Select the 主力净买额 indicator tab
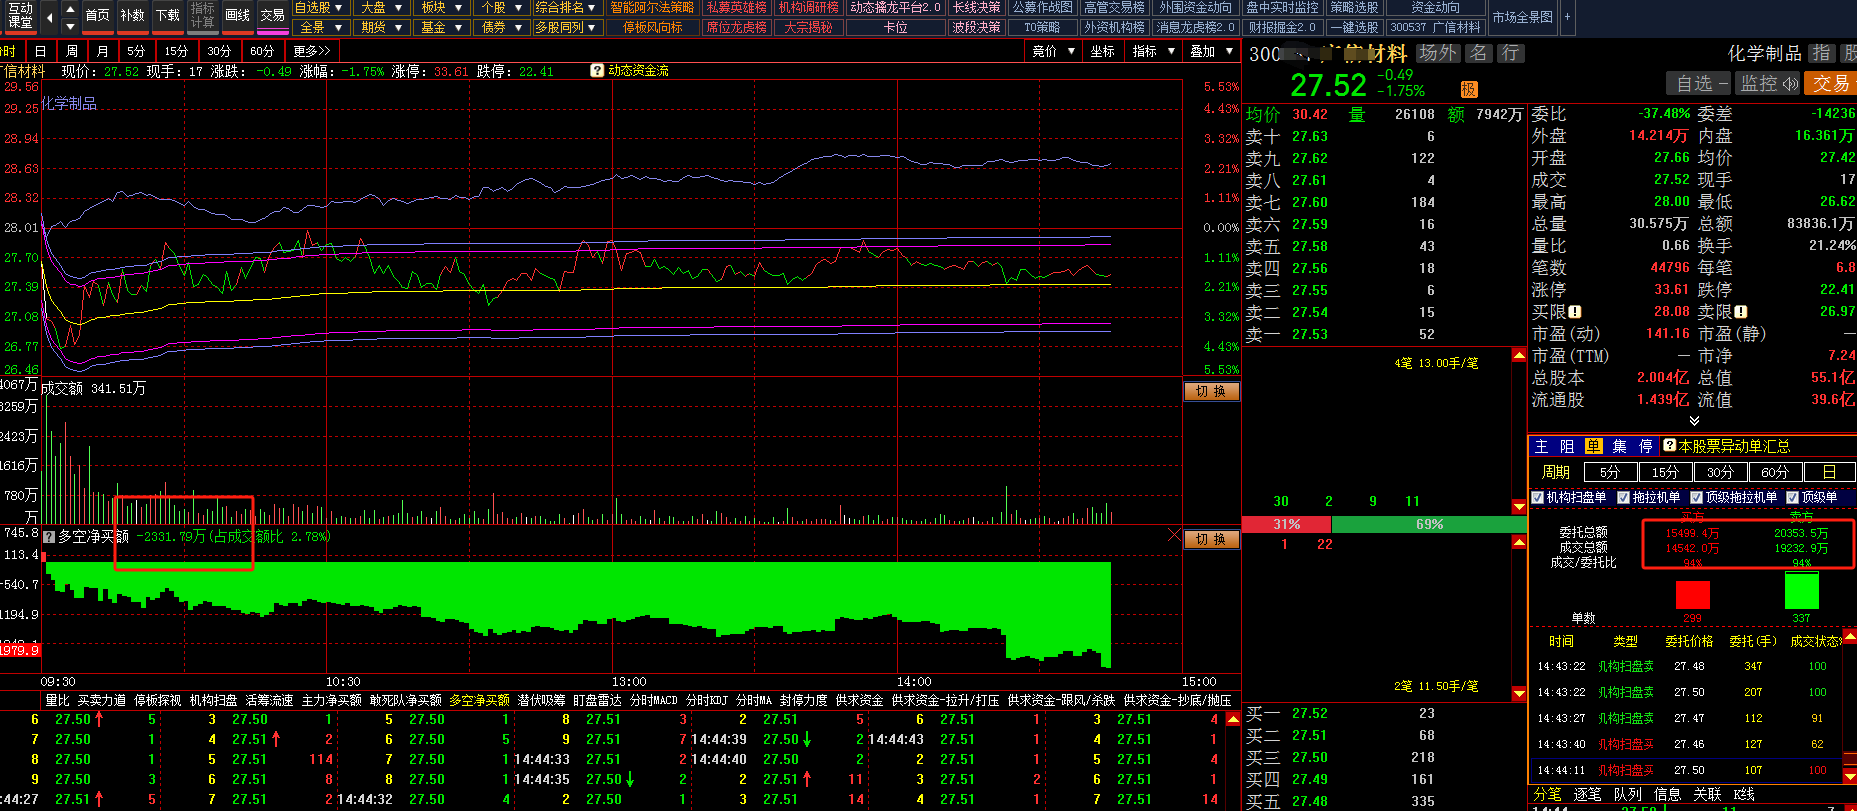The width and height of the screenshot is (1857, 811). click(x=331, y=701)
